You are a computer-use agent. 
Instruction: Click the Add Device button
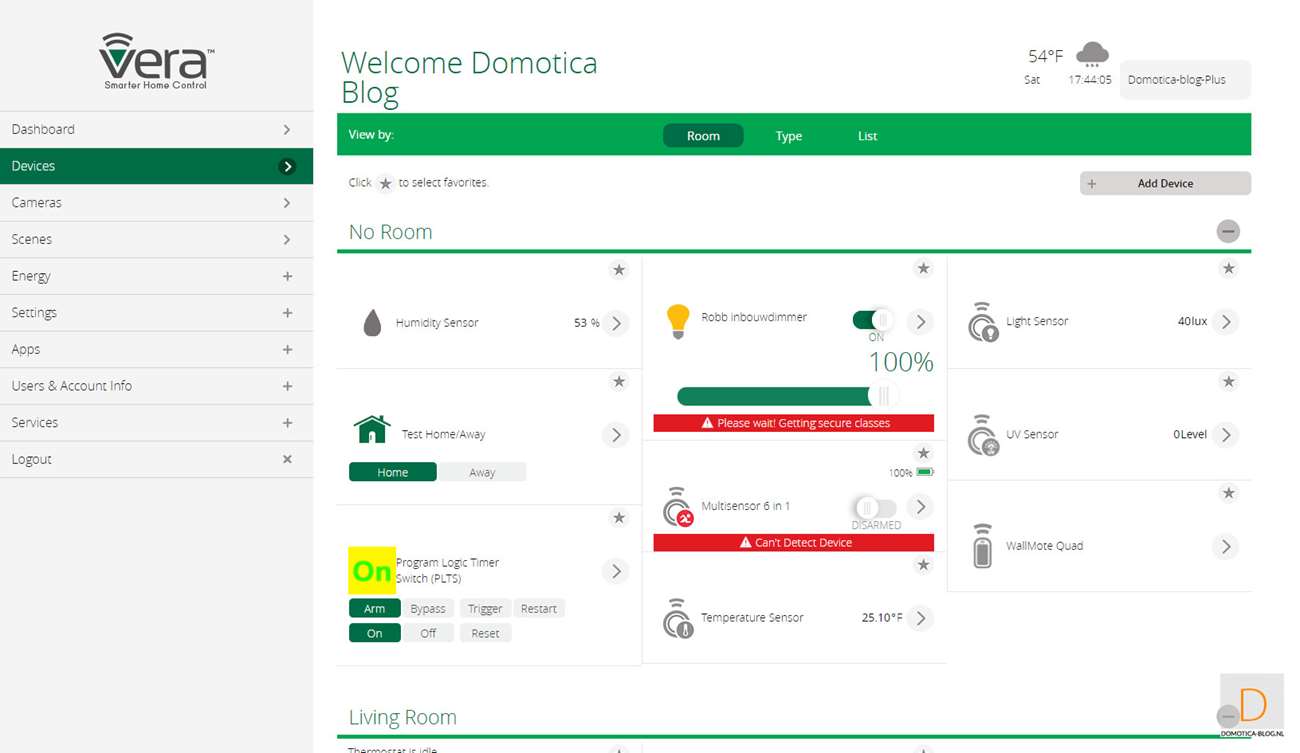point(1164,184)
